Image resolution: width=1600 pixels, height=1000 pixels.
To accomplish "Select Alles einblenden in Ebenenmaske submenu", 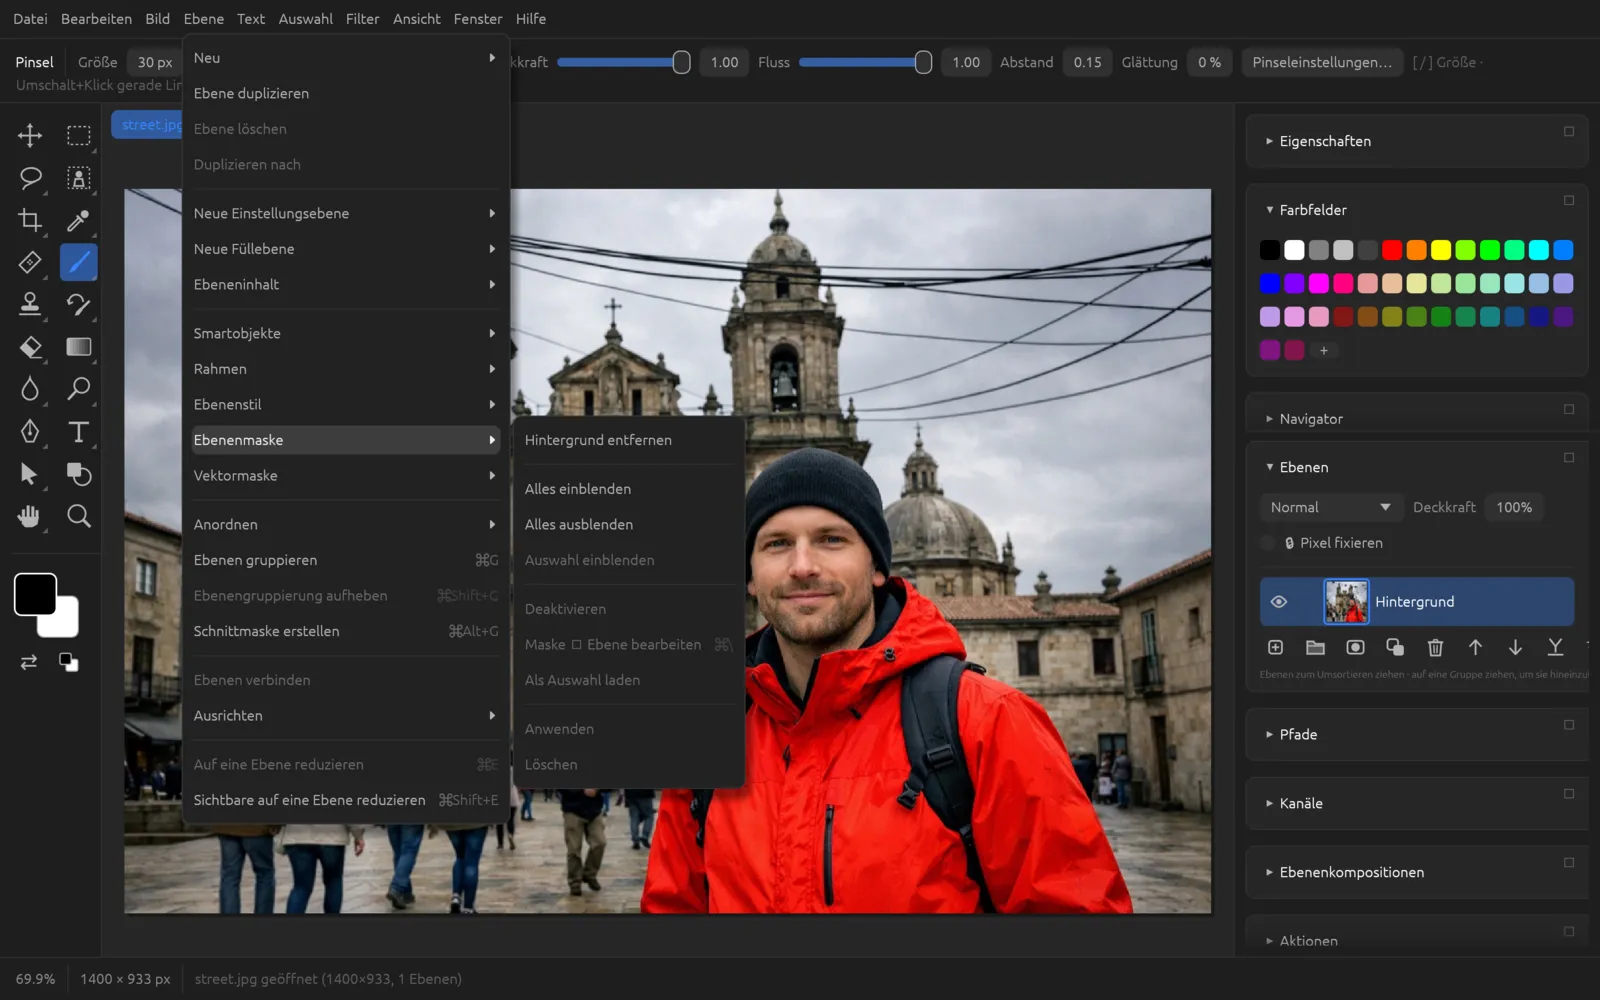I will (628, 489).
